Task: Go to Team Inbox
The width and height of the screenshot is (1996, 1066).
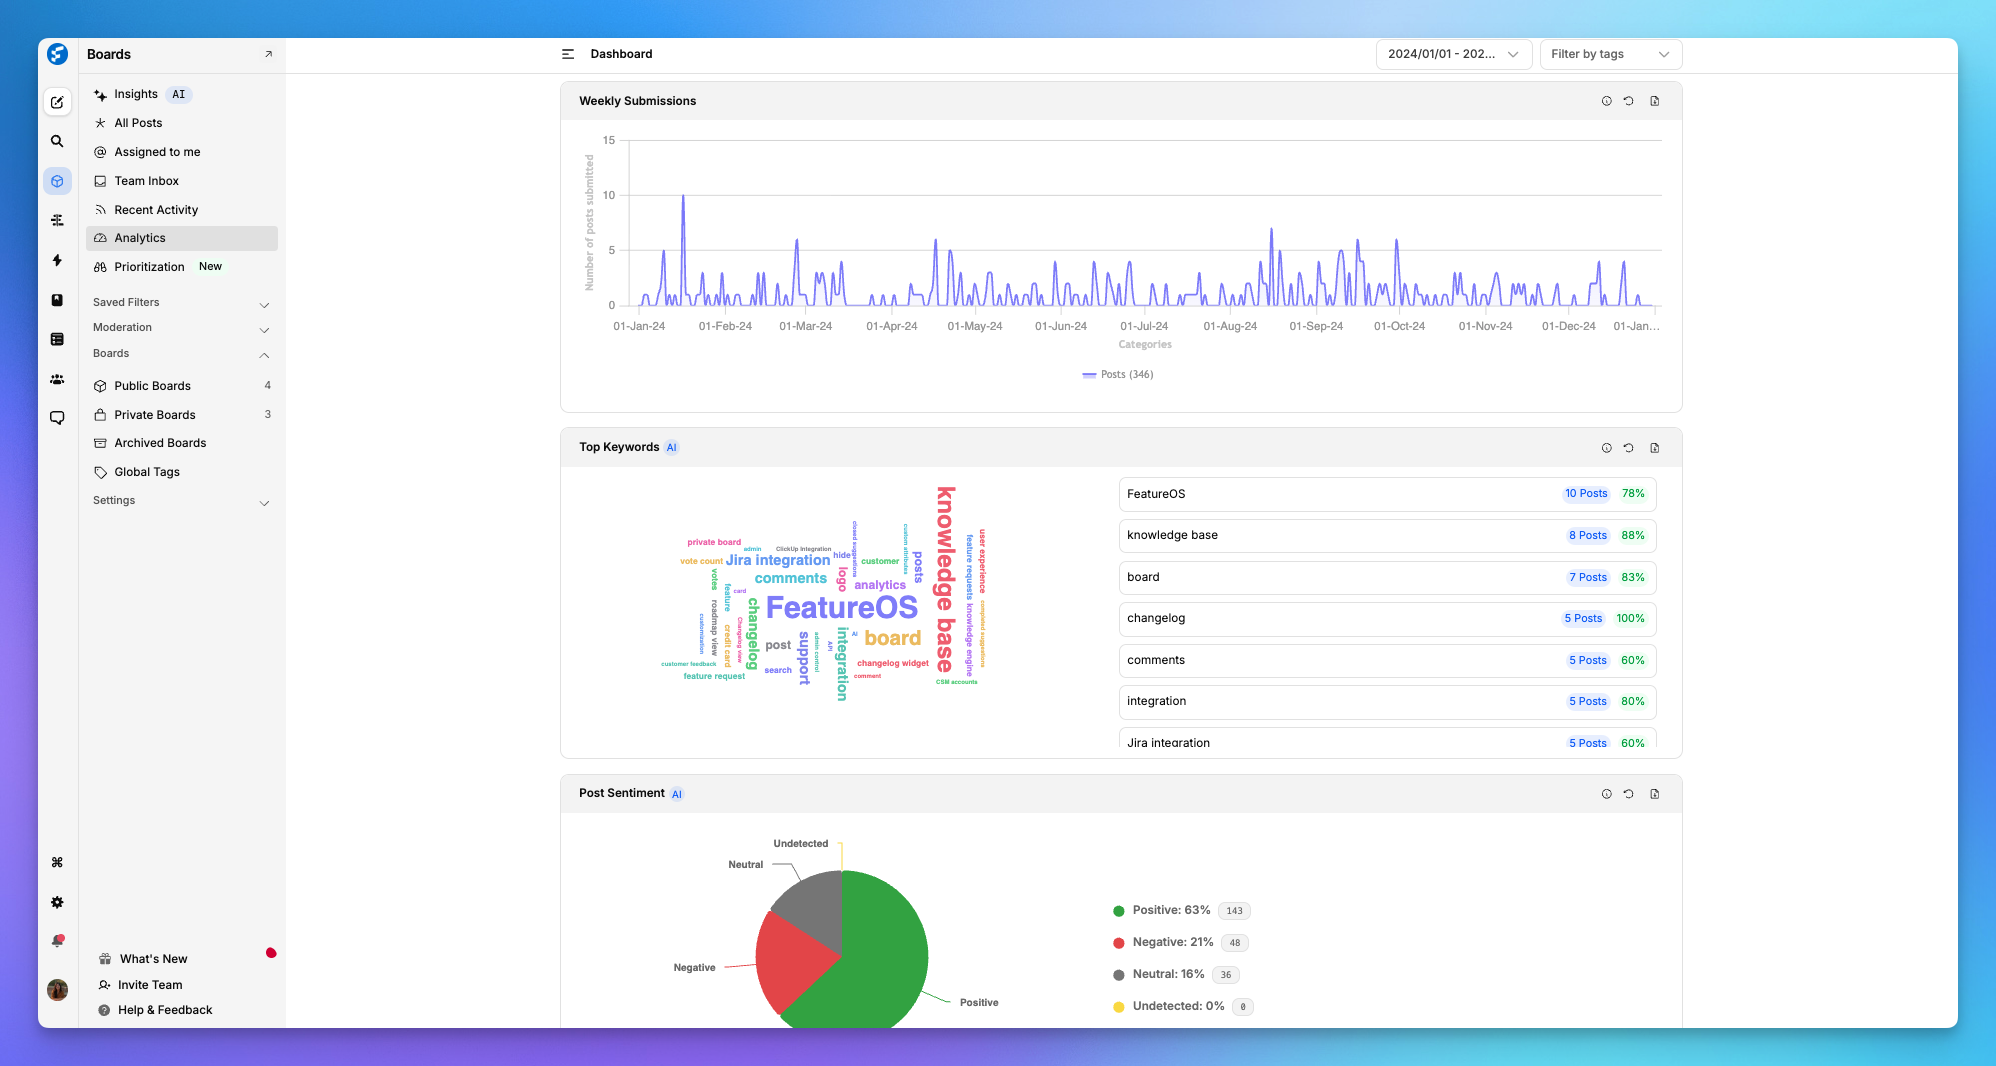Action: point(146,181)
